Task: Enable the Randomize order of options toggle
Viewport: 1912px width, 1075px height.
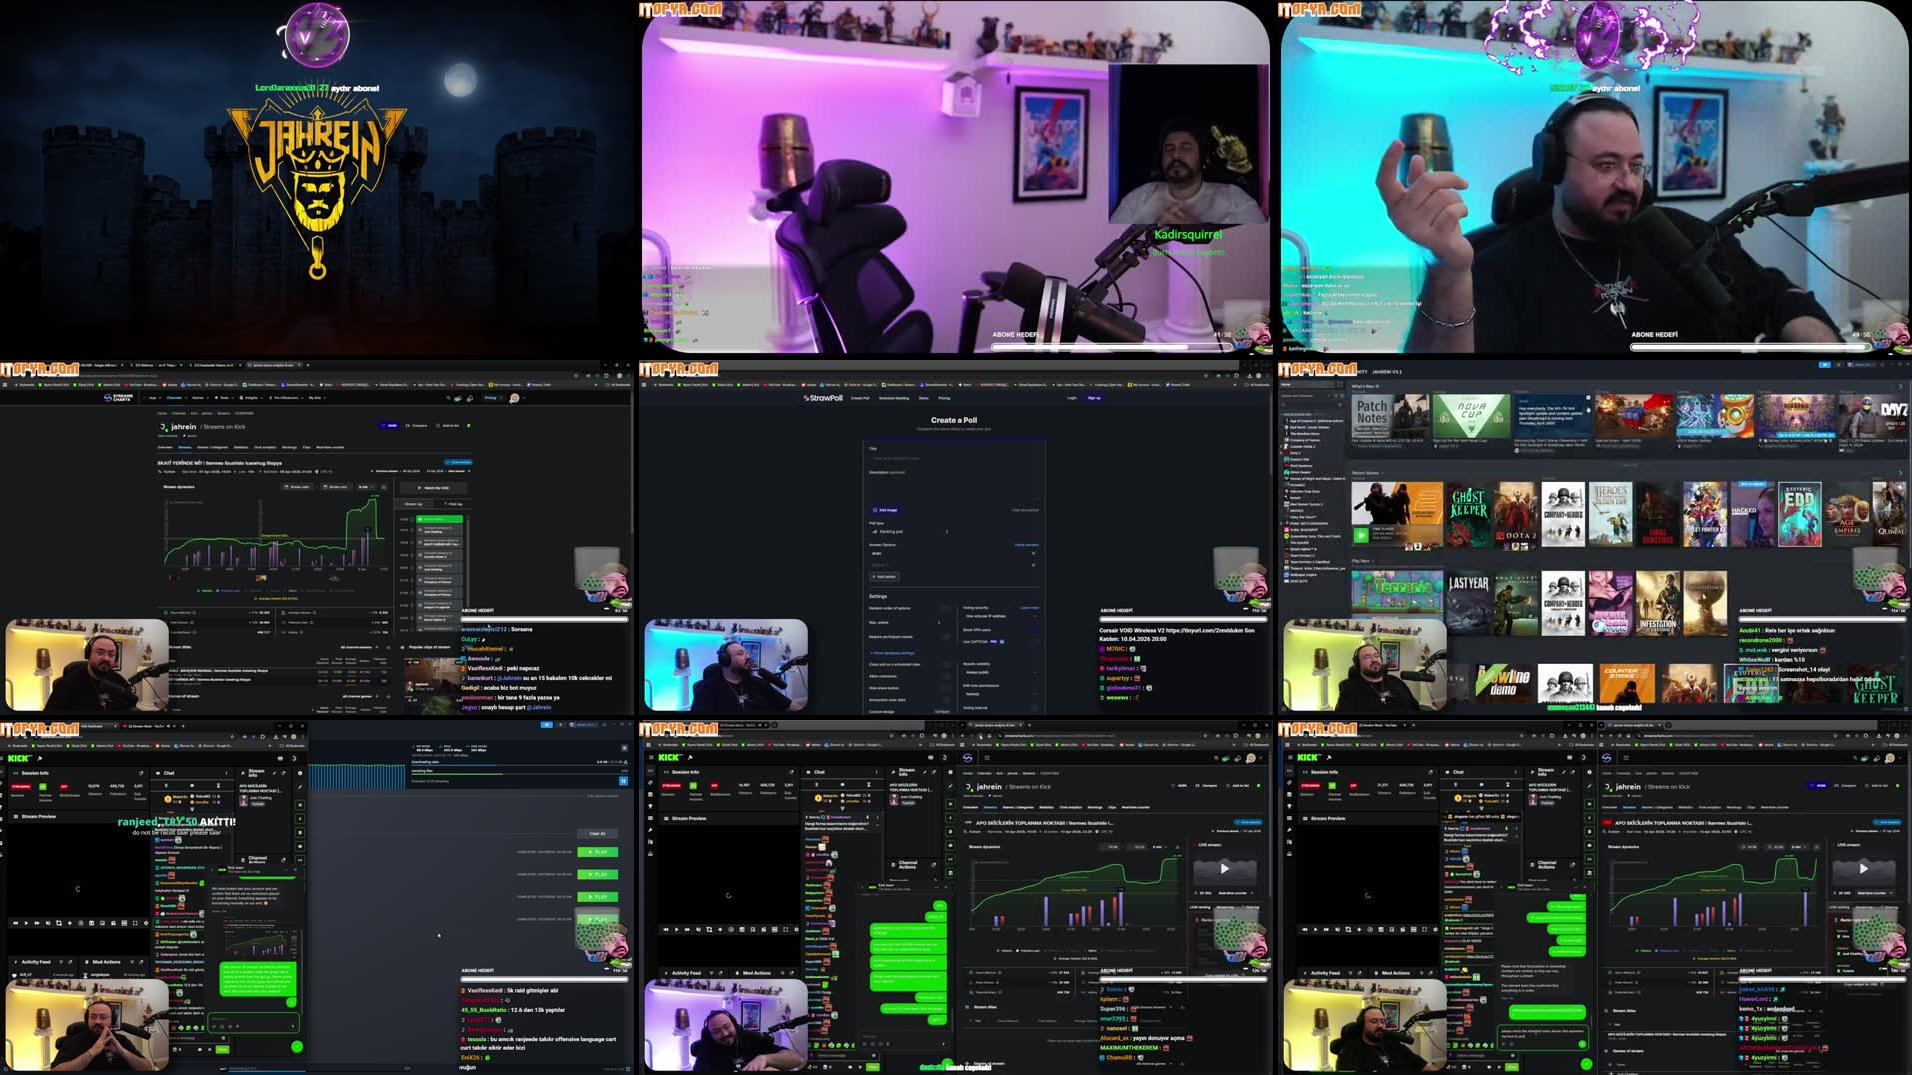Action: (x=944, y=608)
